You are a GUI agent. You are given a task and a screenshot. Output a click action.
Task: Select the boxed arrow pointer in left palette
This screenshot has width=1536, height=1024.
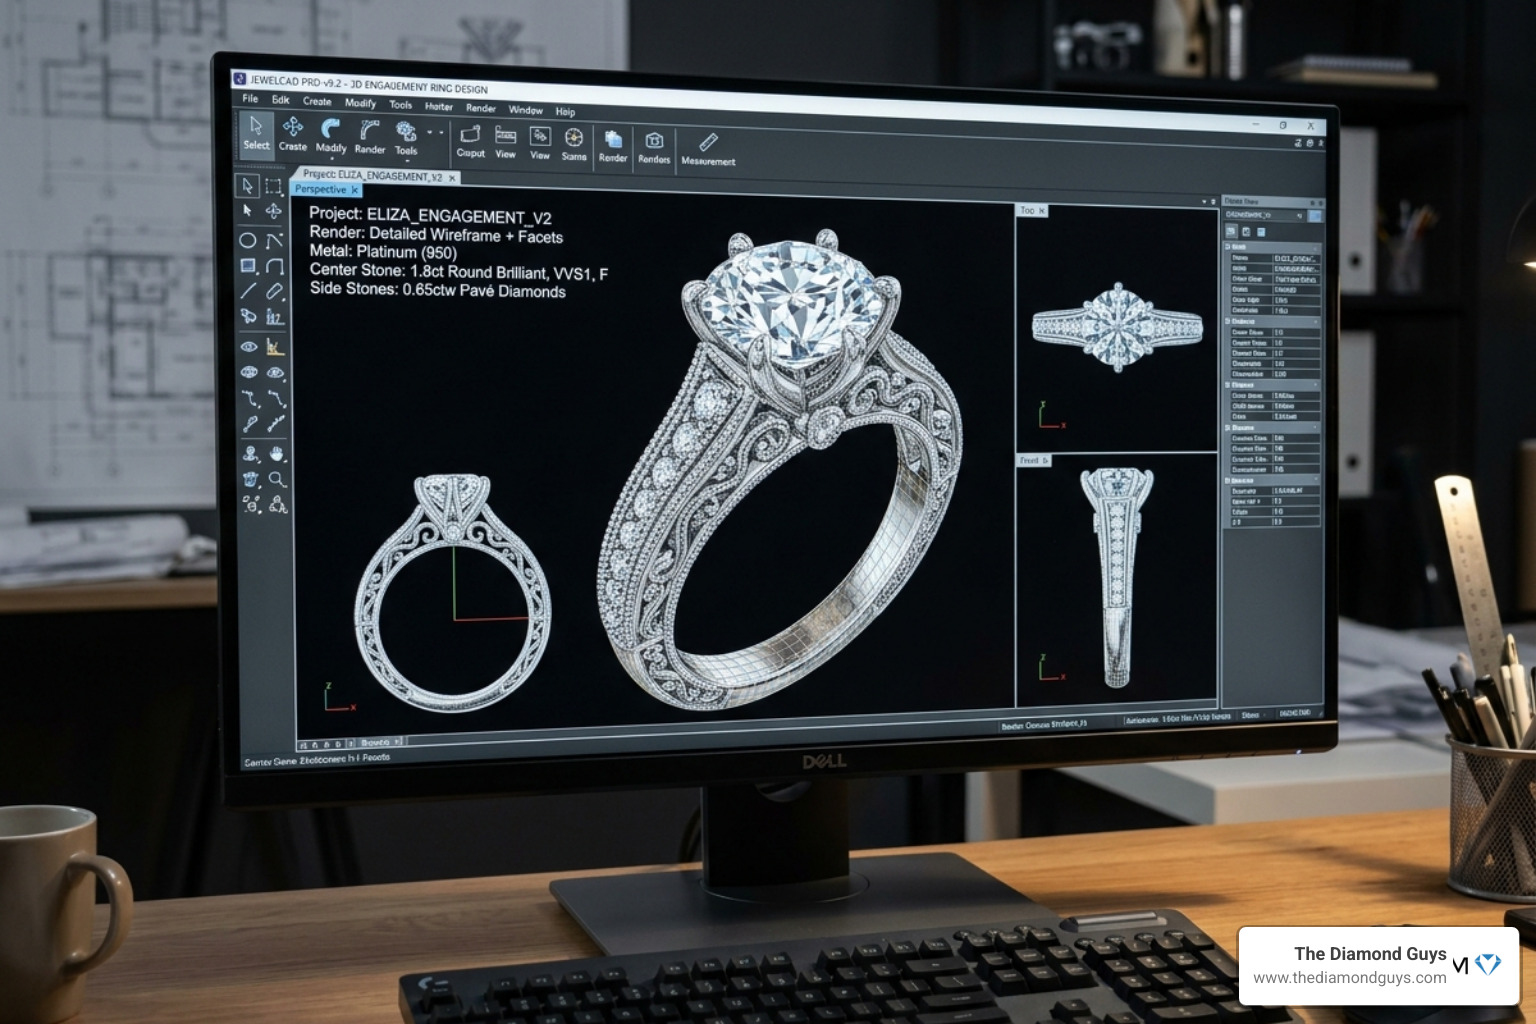[247, 186]
